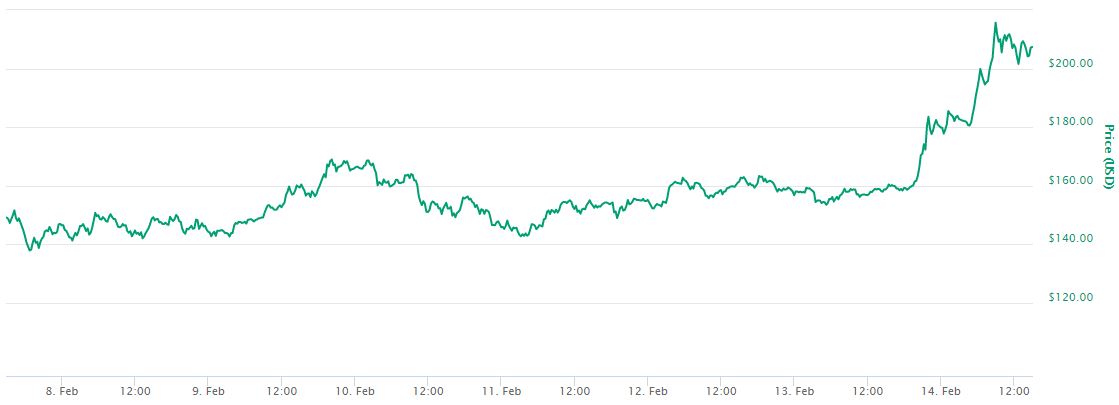Select the "9. Feb" x-axis label
Screen dimensions: 1119x405
[208, 390]
